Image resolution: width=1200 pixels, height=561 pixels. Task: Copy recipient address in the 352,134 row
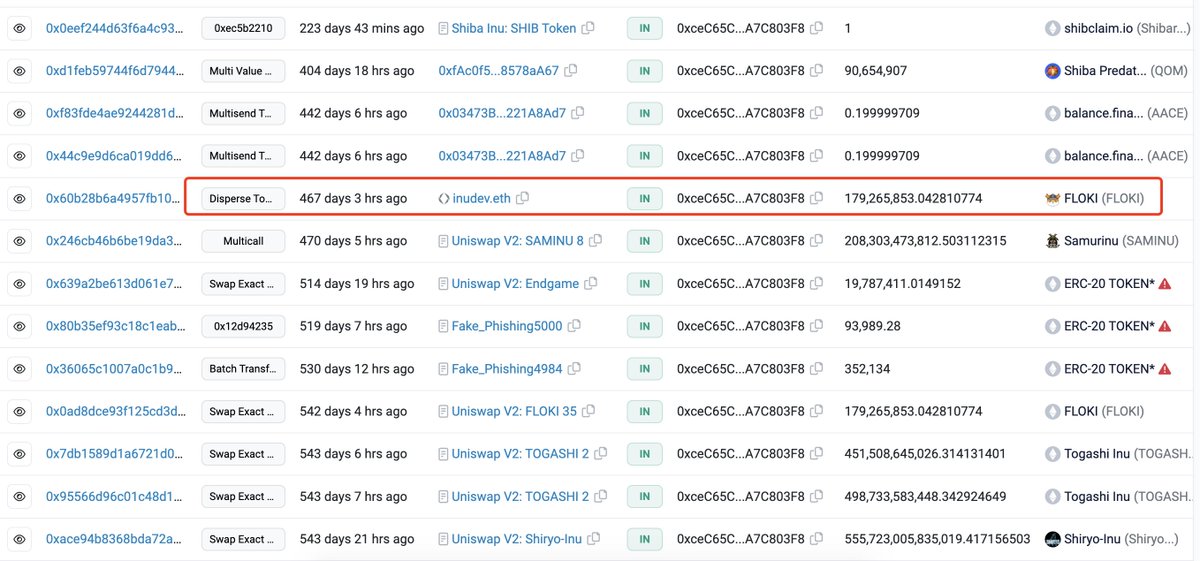[x=817, y=369]
